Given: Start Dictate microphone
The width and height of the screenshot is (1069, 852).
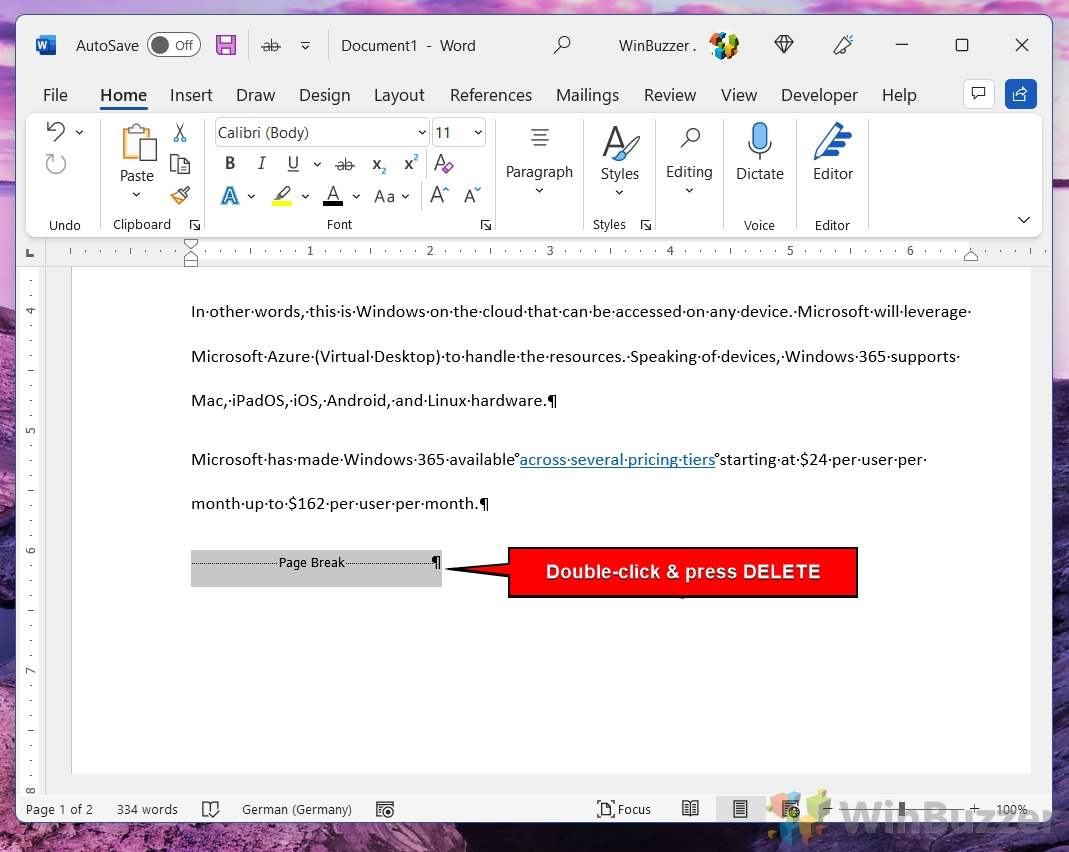Looking at the screenshot, I should tap(759, 152).
